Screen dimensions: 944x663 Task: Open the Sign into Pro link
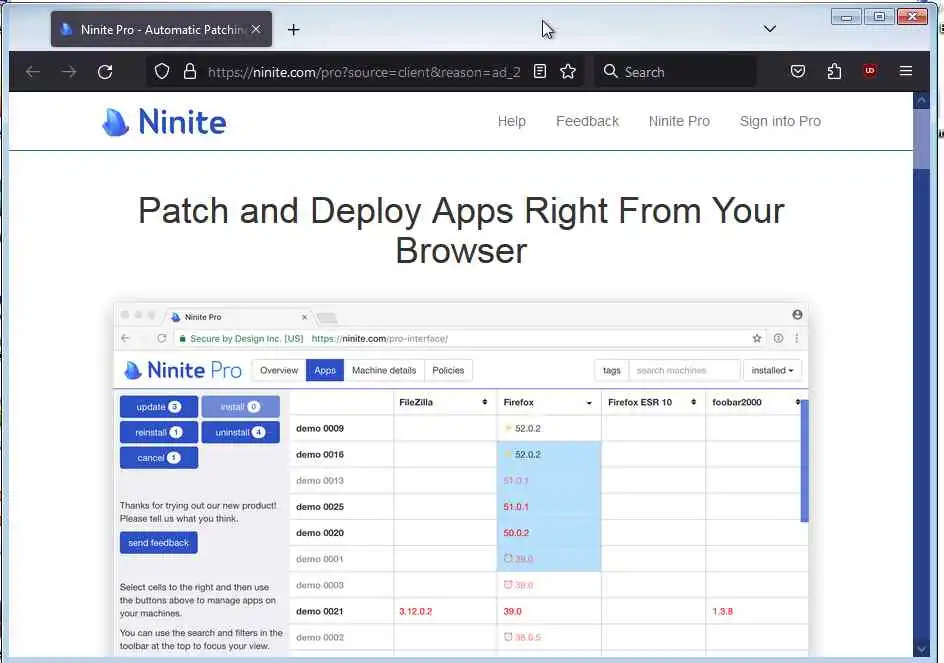780,122
